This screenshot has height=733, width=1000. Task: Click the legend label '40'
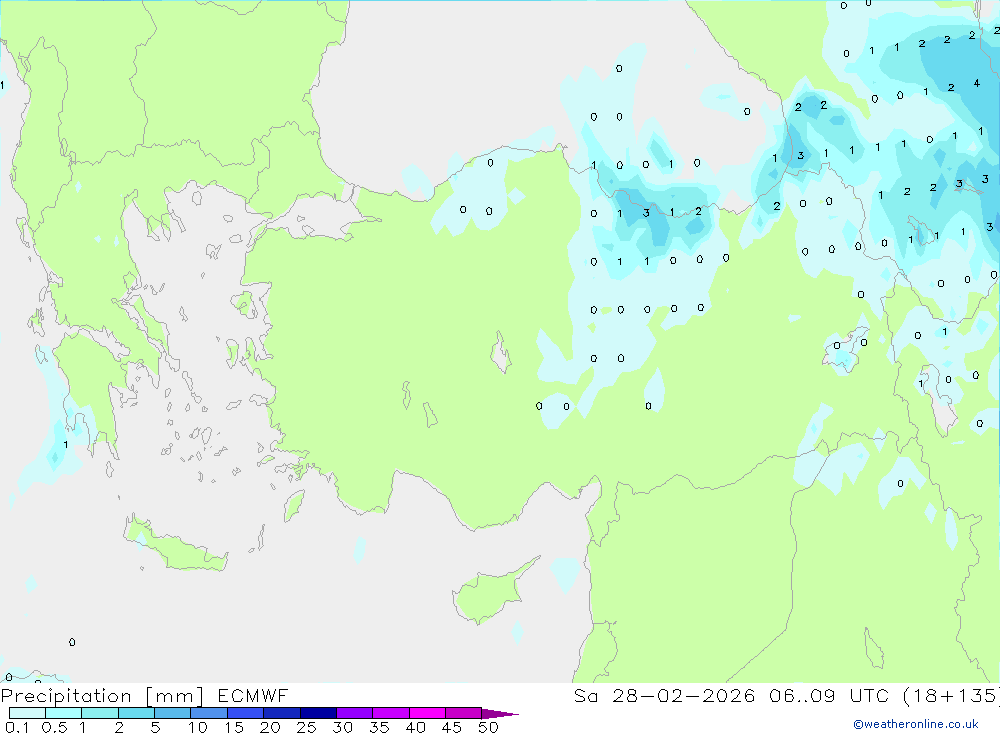coord(416,727)
